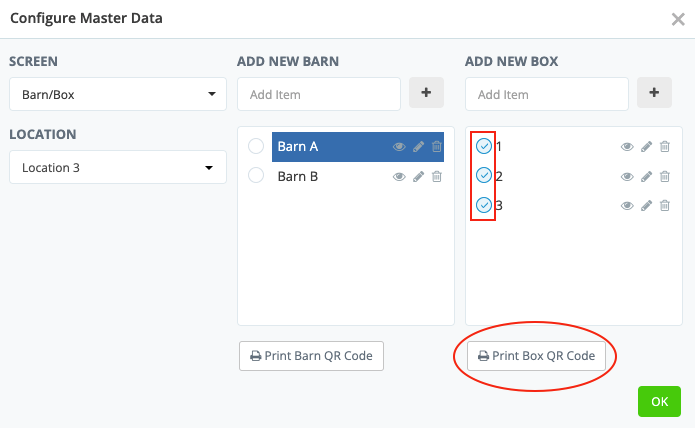
Task: Click the trash icon for Barn A
Action: coord(437,147)
